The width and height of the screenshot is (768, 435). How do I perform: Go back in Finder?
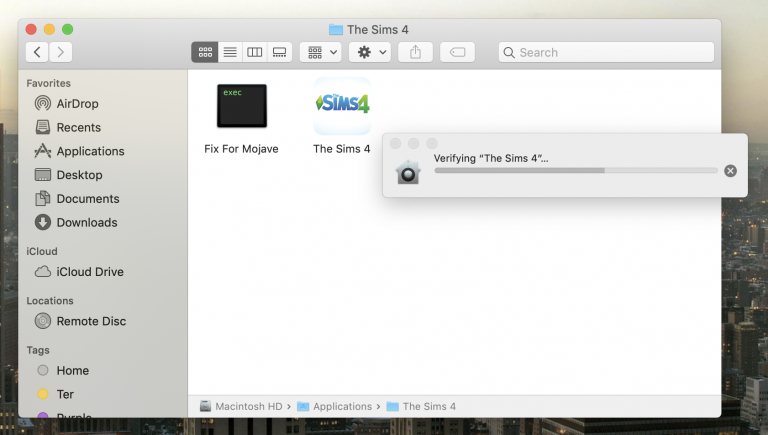(x=37, y=52)
